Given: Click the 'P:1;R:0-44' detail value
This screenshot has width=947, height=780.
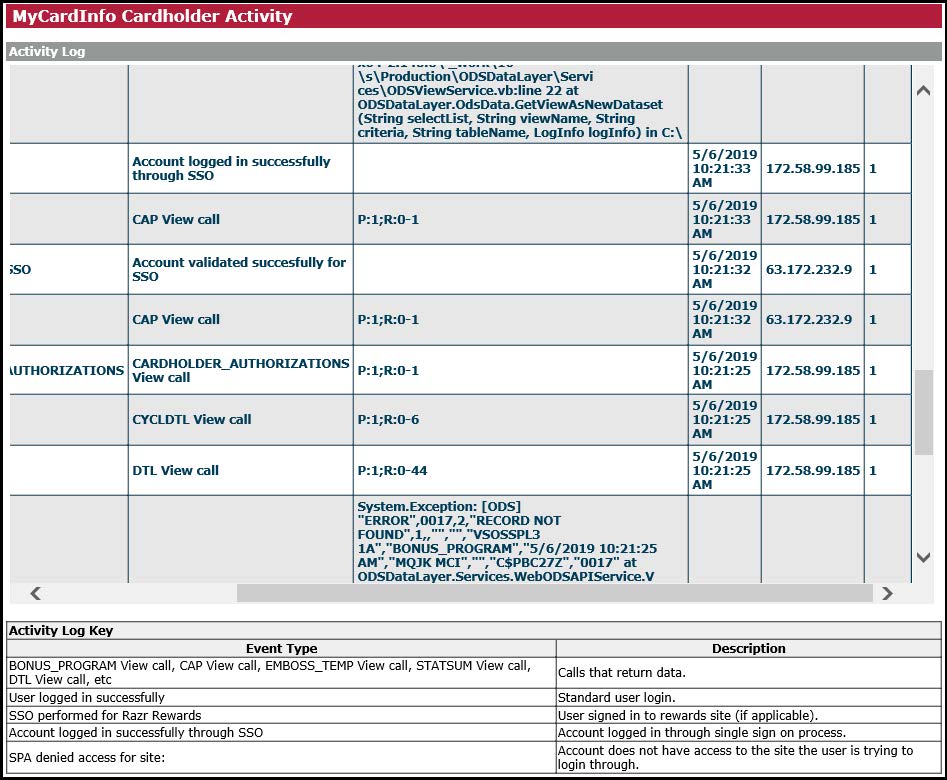Looking at the screenshot, I should coord(392,471).
